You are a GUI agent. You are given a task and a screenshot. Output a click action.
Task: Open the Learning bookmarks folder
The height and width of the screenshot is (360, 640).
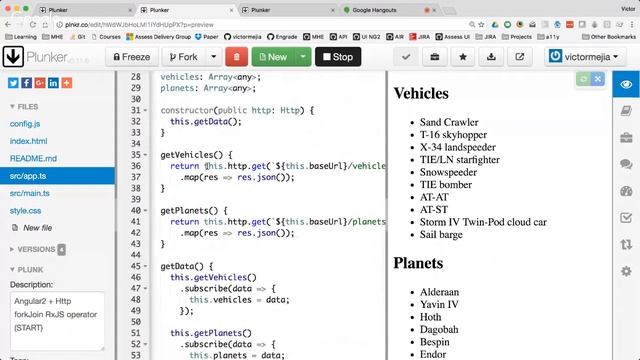point(21,37)
